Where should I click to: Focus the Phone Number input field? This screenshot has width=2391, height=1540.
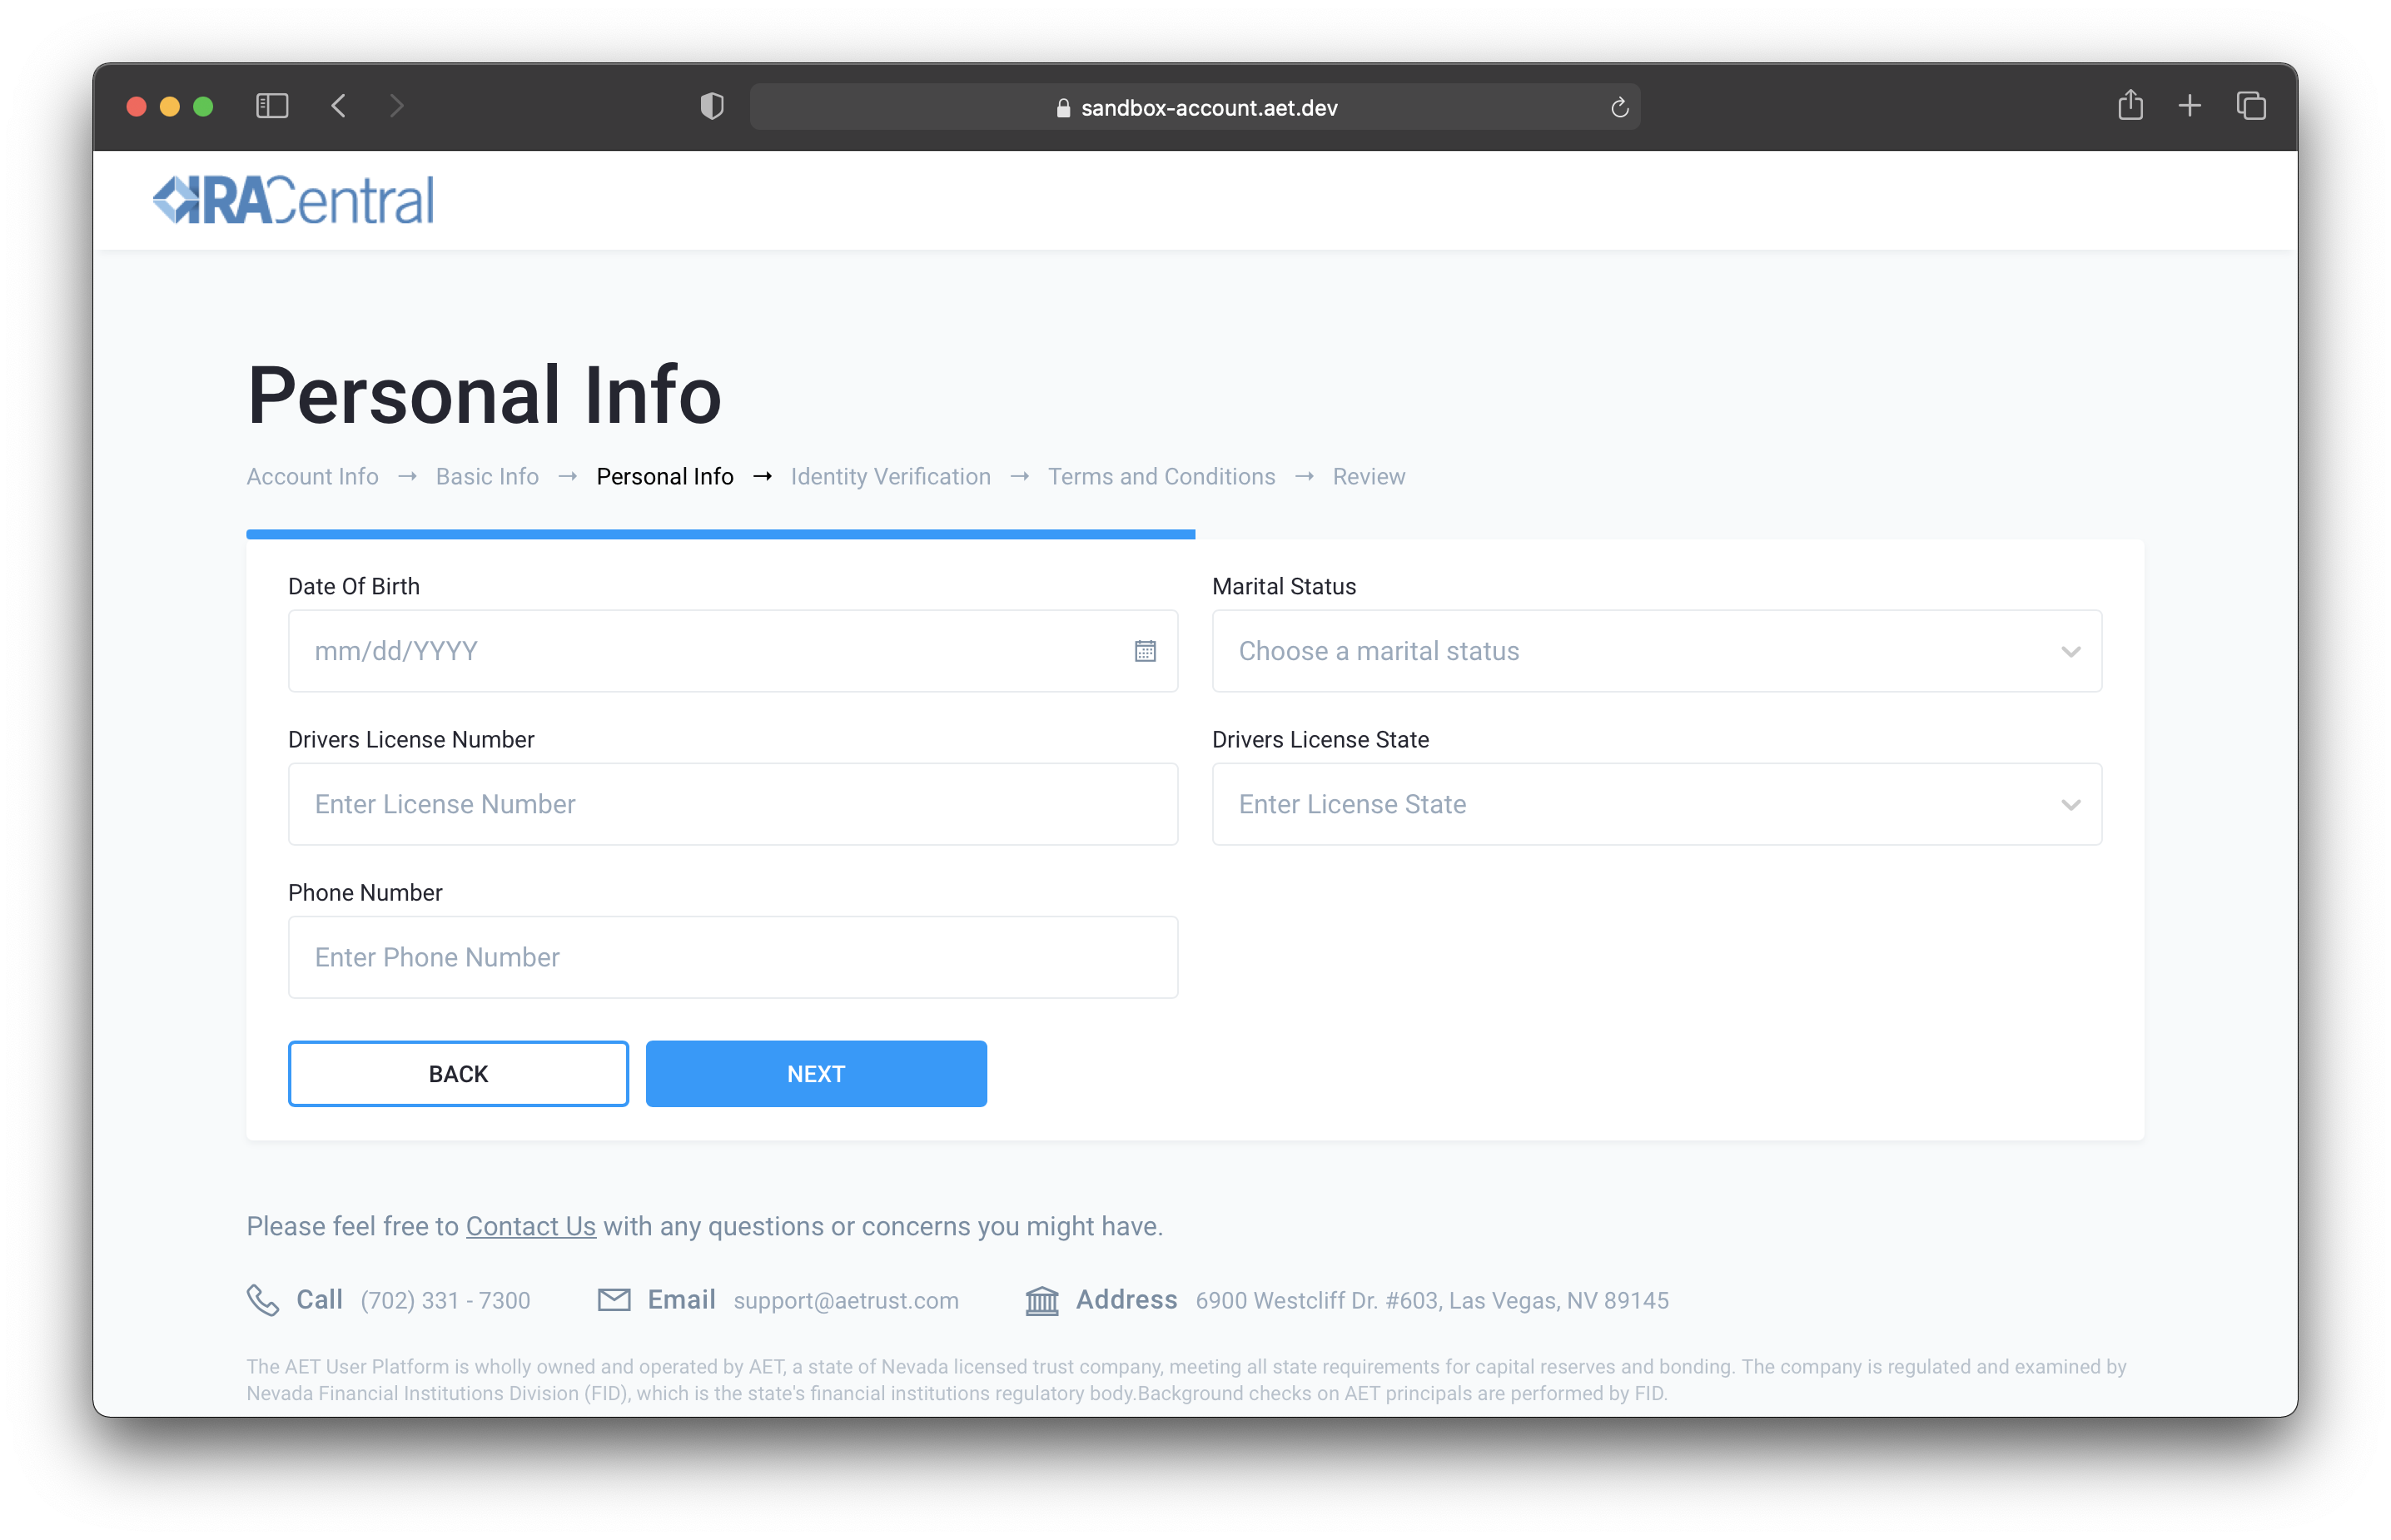pos(732,957)
